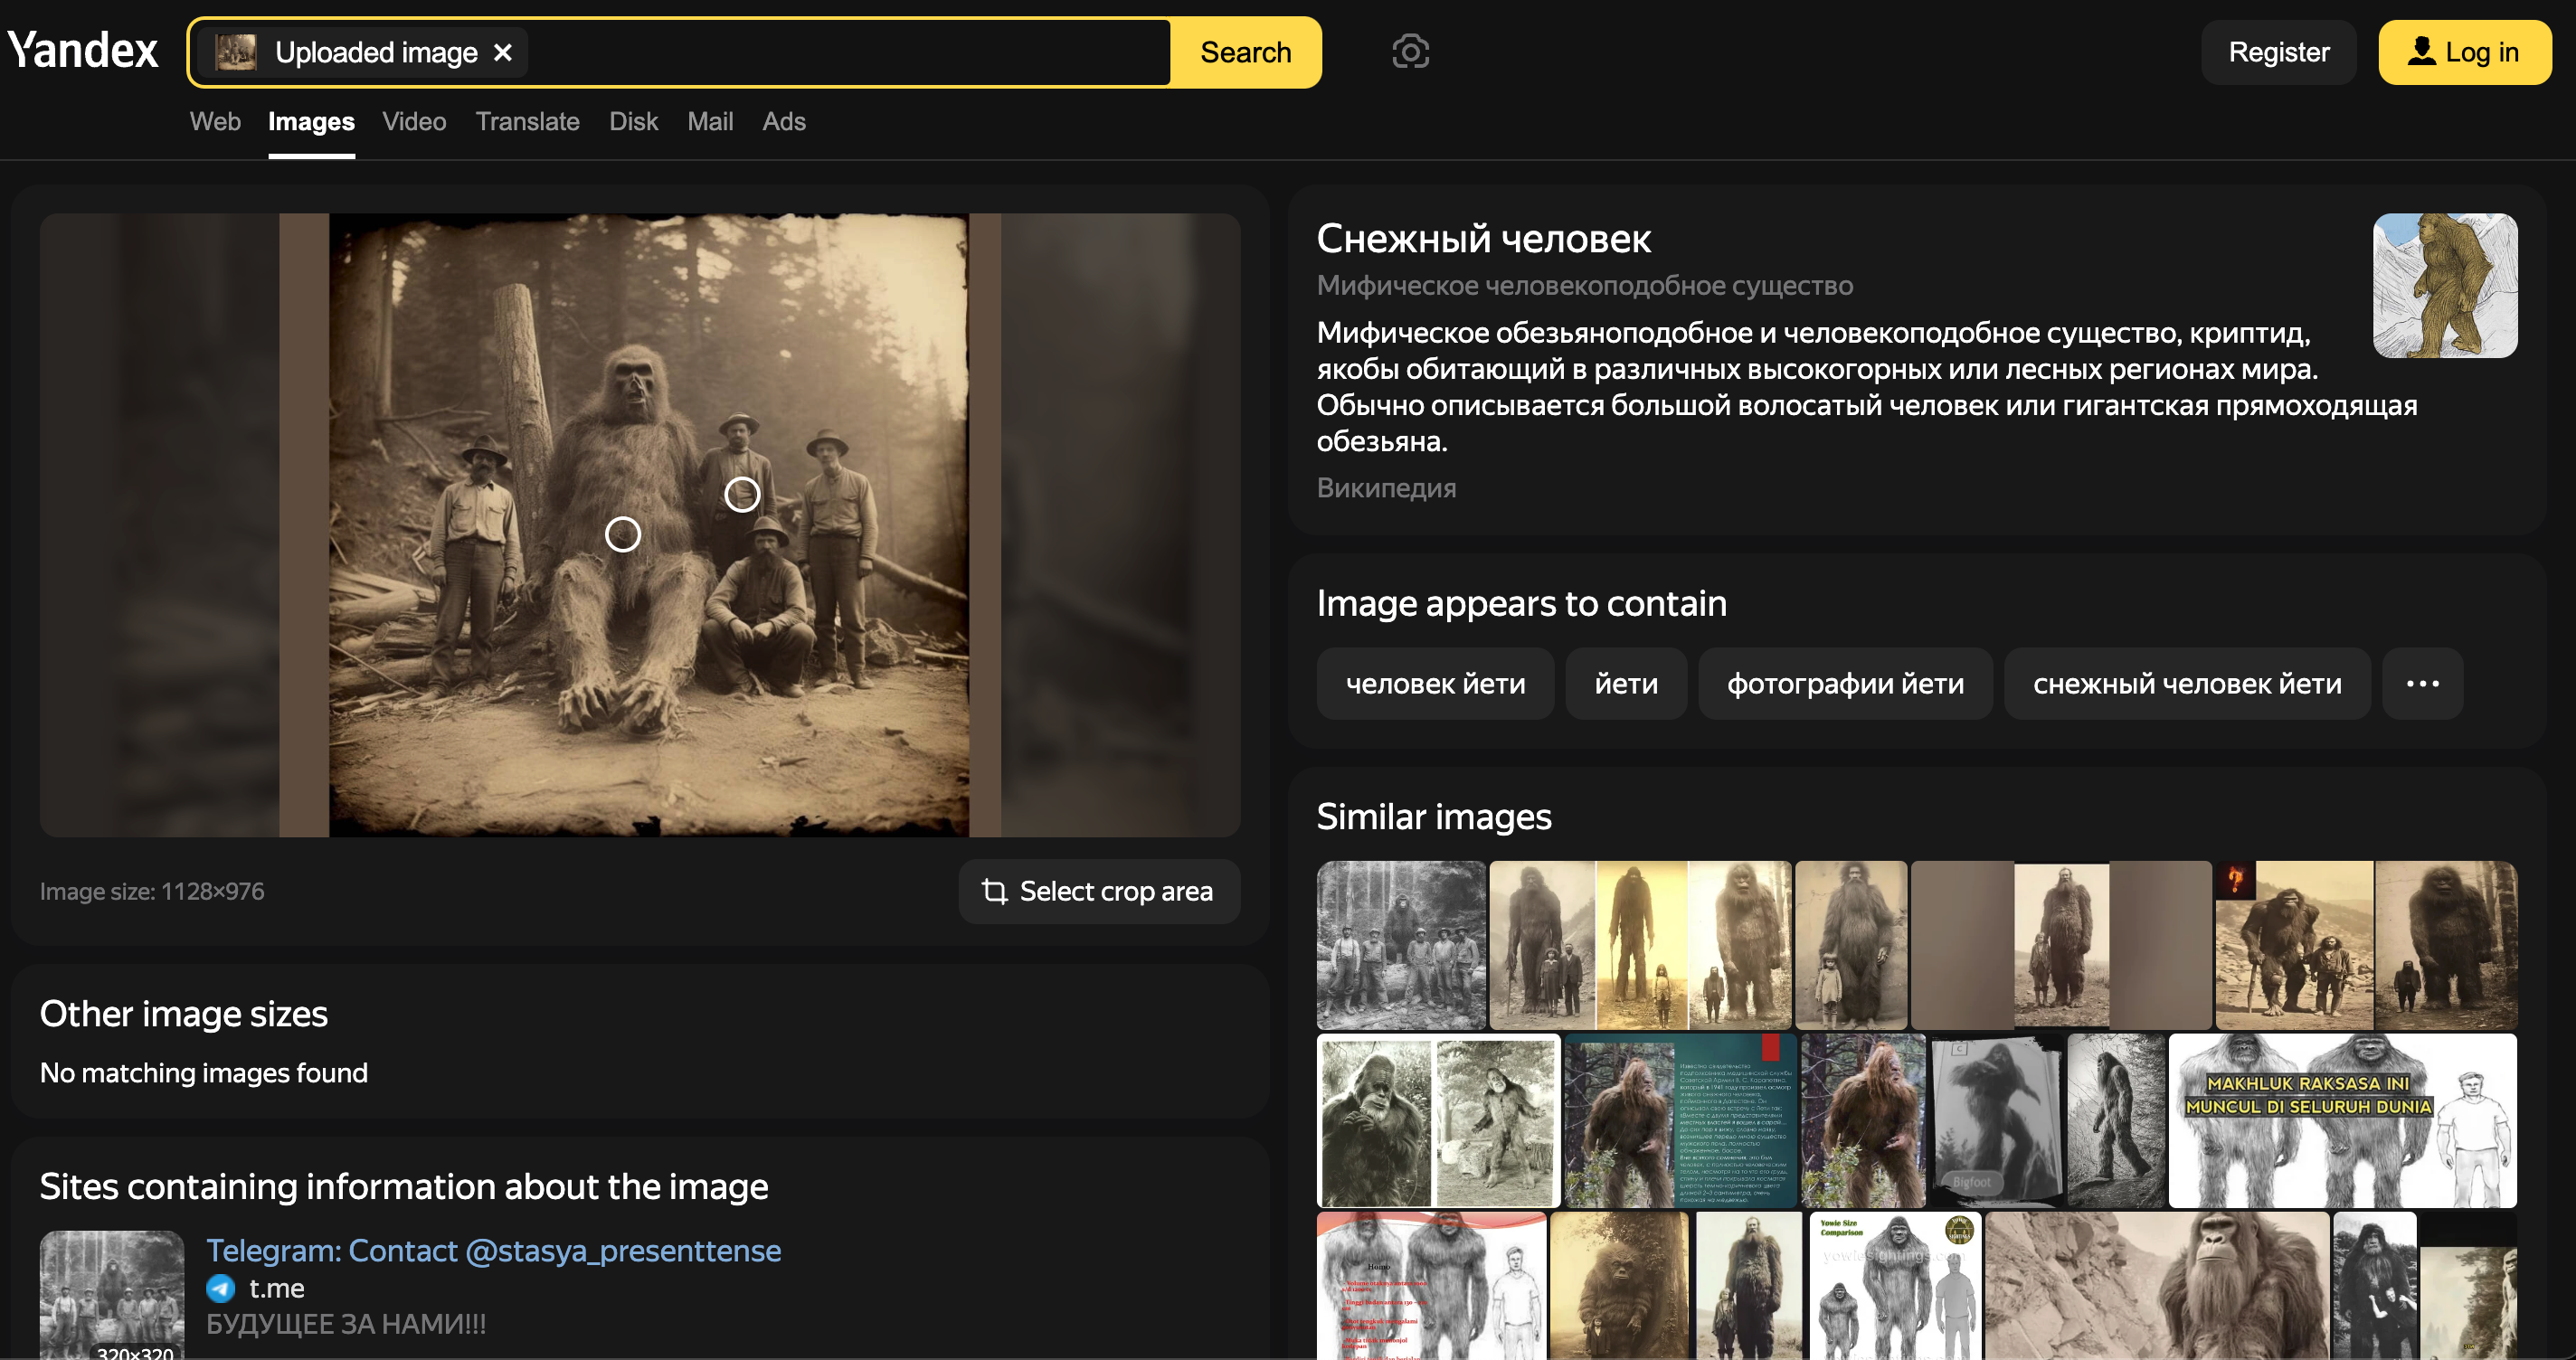
Task: Click the object marker circle on the standing man
Action: point(742,494)
